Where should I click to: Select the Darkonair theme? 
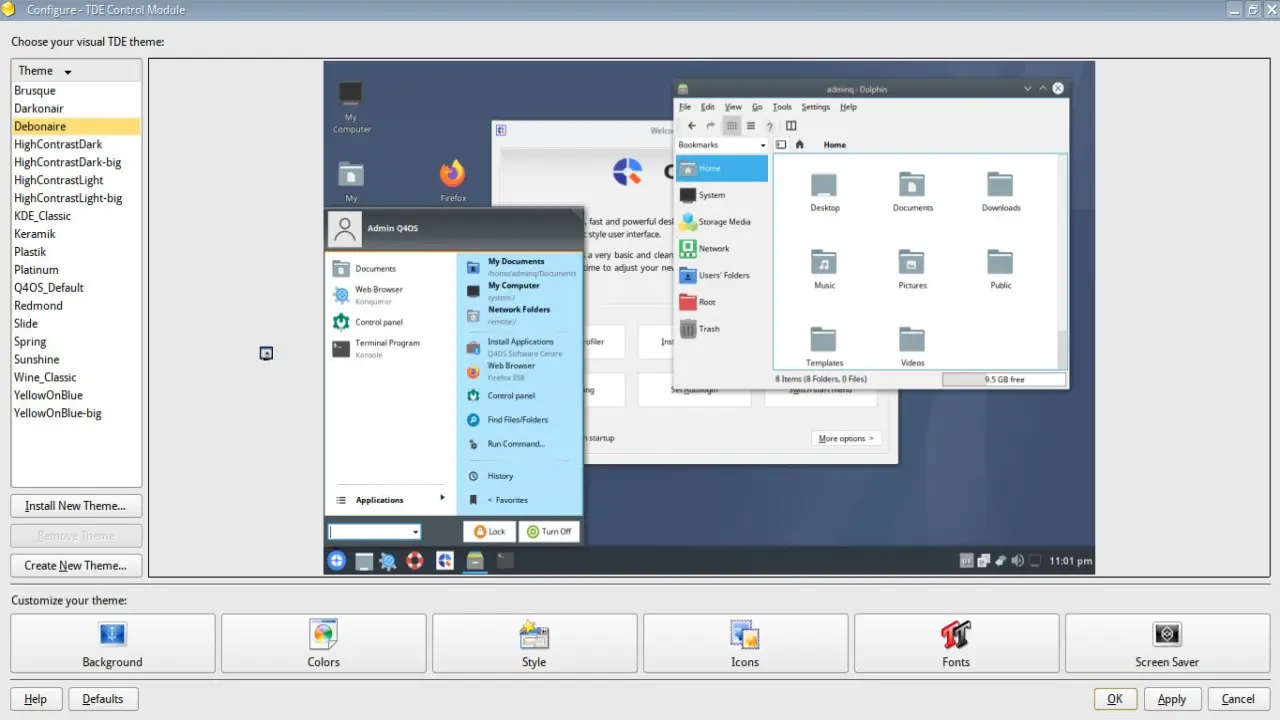click(76, 109)
